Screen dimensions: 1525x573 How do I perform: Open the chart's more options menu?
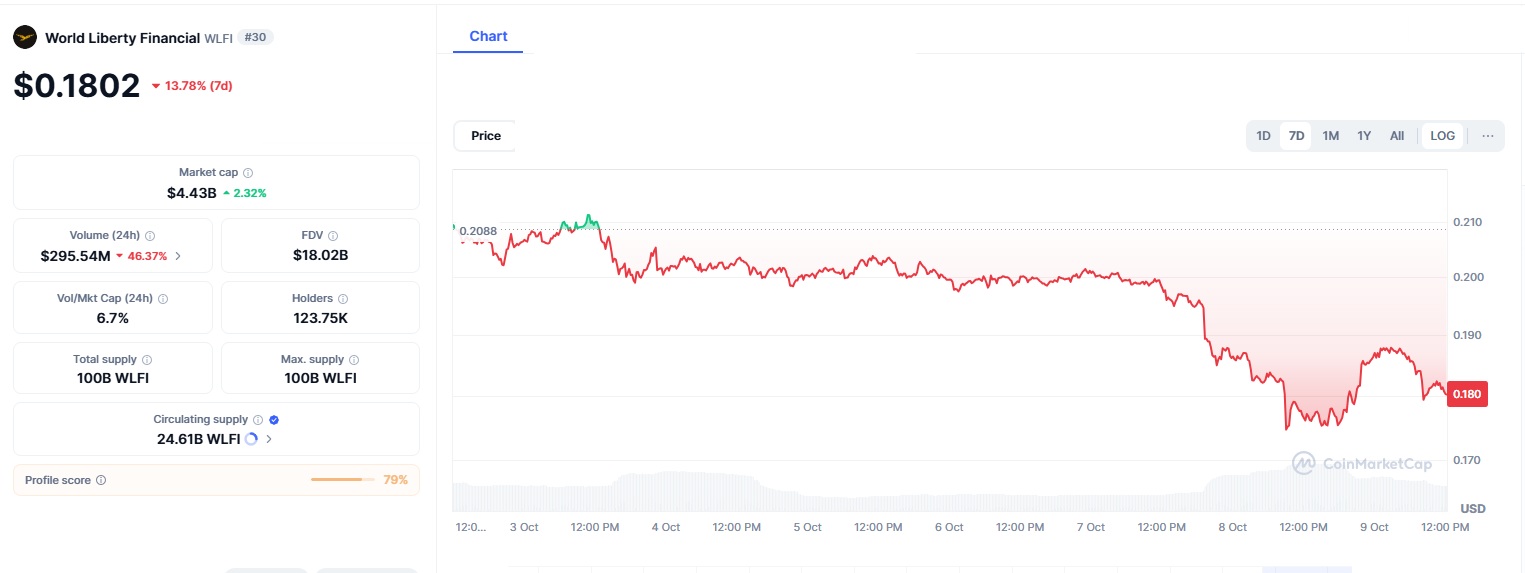[x=1488, y=136]
